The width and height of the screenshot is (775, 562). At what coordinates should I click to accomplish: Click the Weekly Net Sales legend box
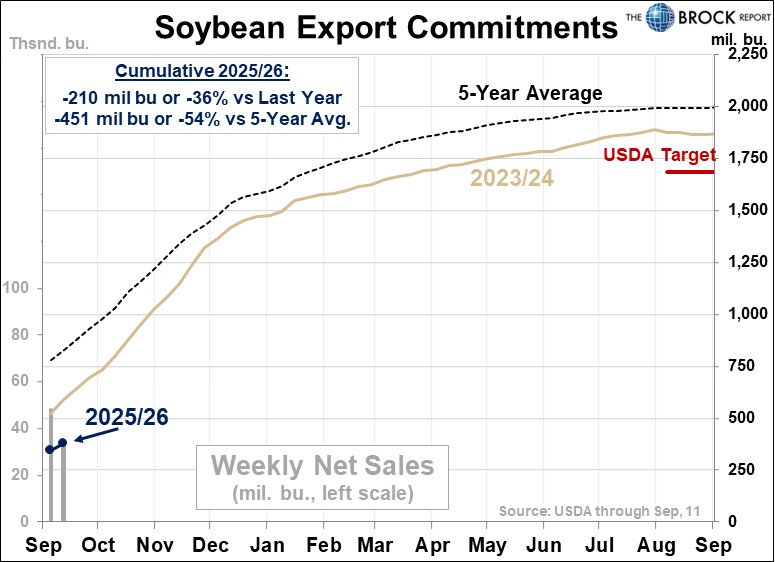coord(322,478)
